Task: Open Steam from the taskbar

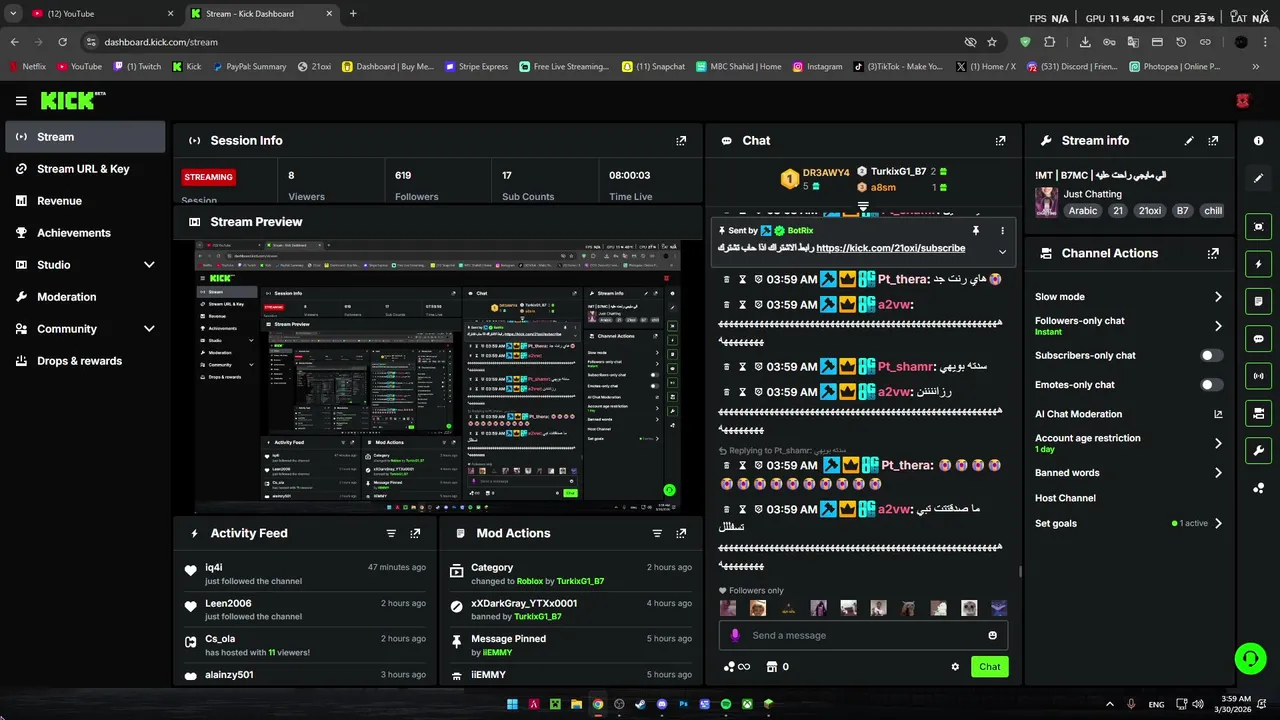Action: (640, 704)
